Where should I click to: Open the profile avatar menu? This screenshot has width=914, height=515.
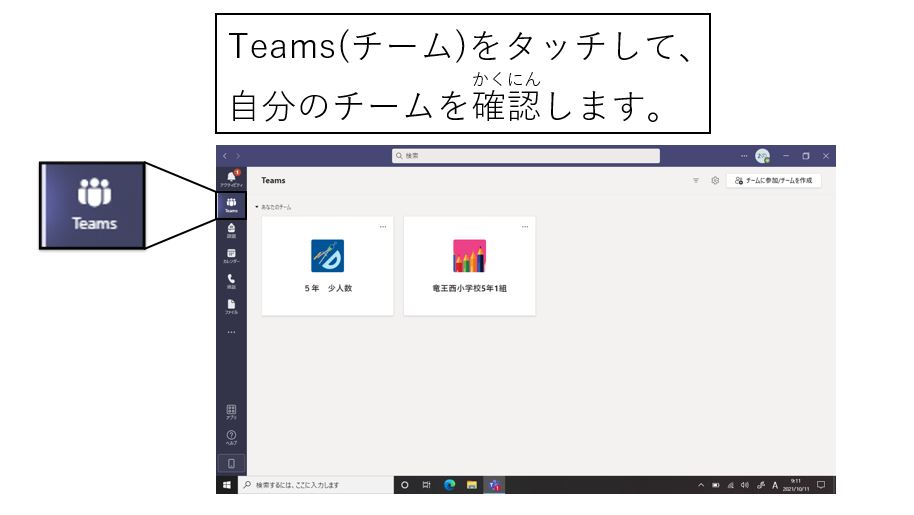[x=762, y=156]
